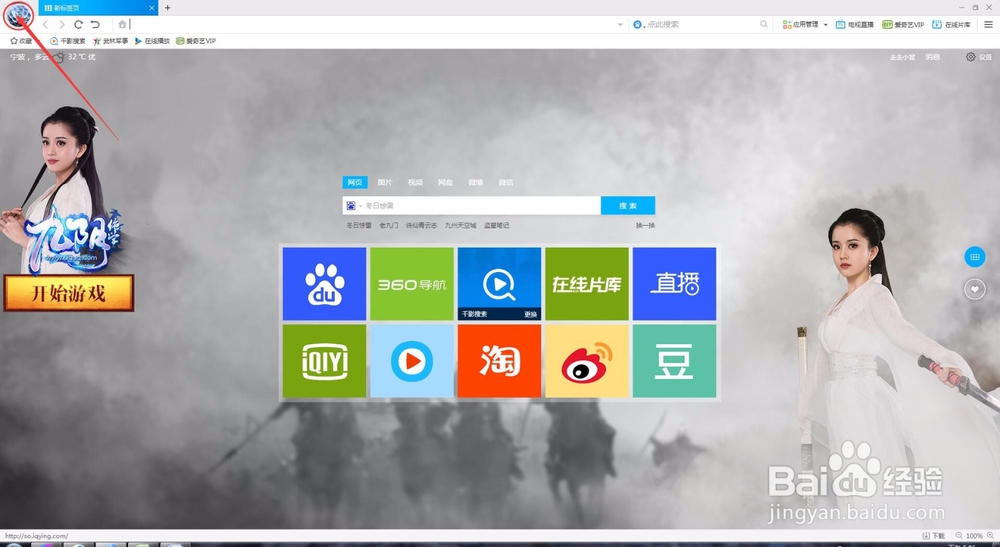Open the iQIYI tile

324,361
